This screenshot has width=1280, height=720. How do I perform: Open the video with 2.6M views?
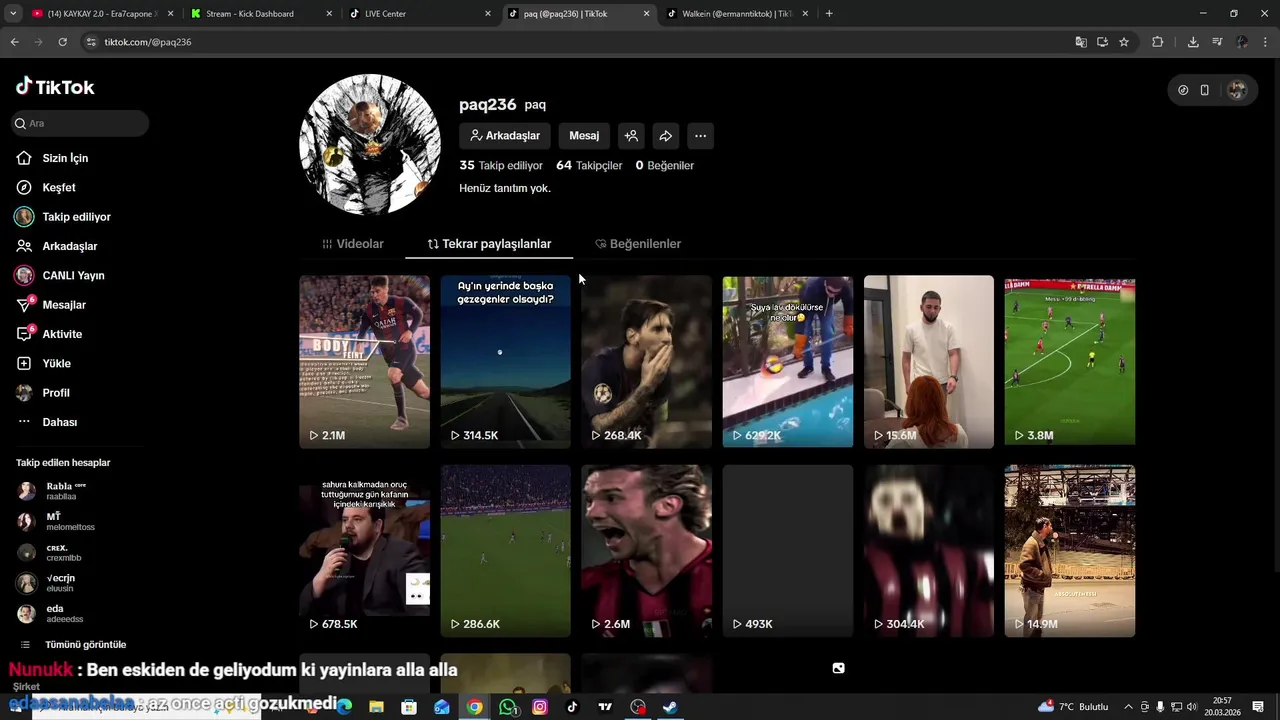646,550
